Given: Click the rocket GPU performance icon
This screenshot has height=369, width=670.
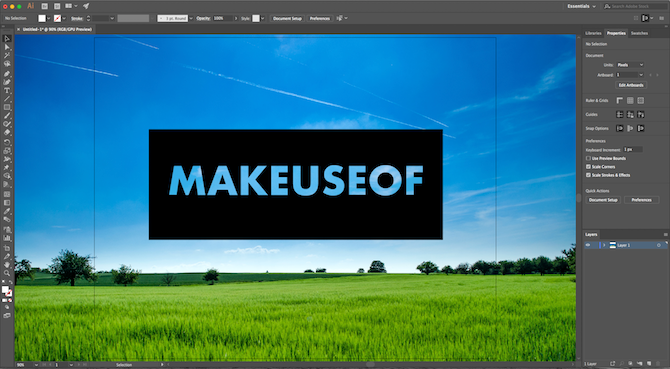Looking at the screenshot, I should coord(86,6).
